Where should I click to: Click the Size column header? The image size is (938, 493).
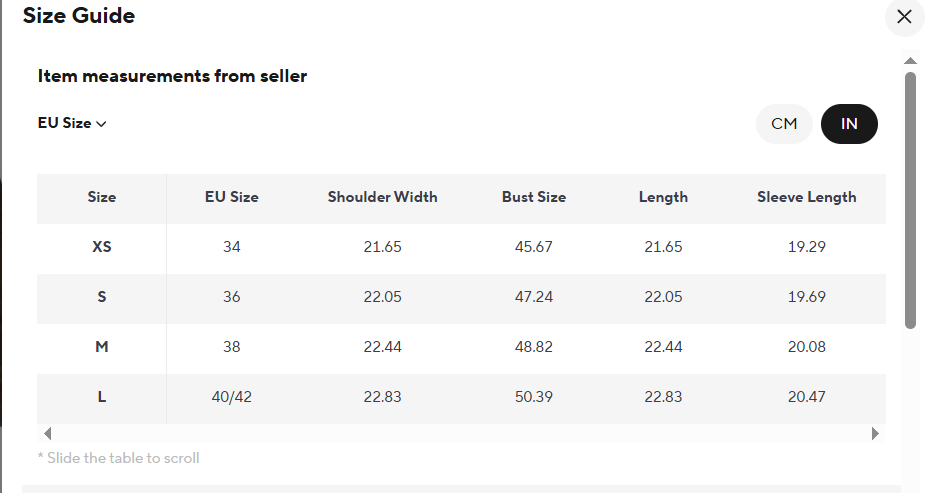pyautogui.click(x=102, y=197)
